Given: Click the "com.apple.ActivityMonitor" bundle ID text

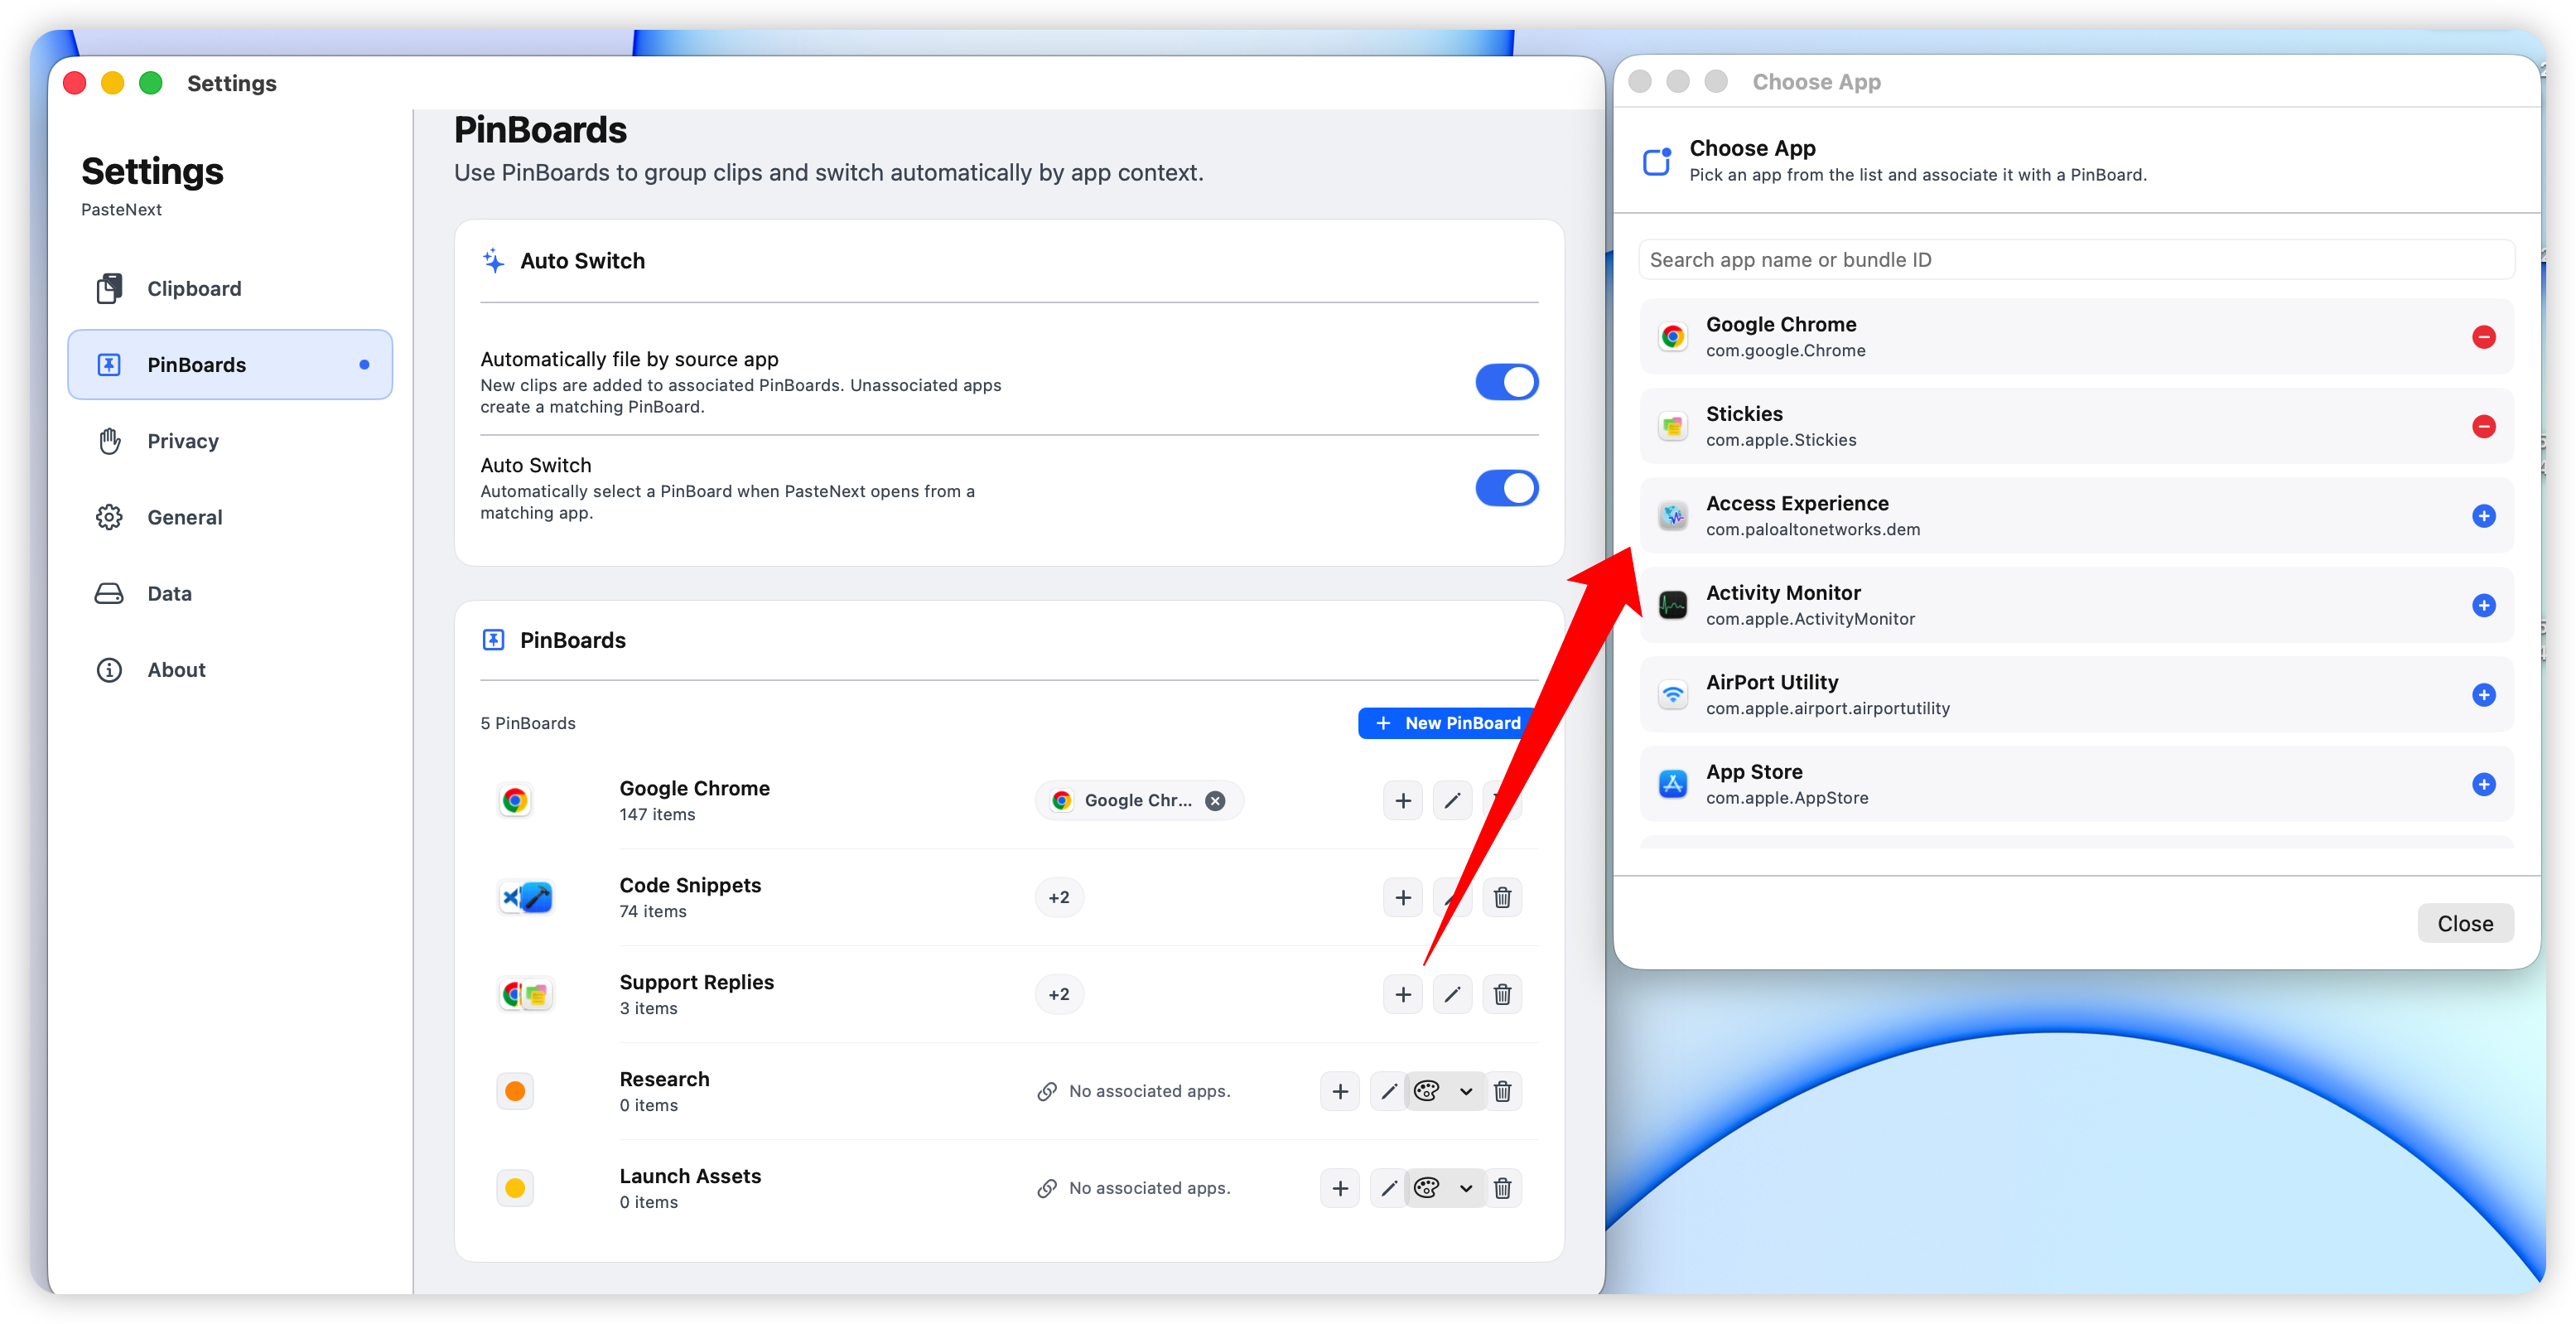Looking at the screenshot, I should pos(1810,619).
